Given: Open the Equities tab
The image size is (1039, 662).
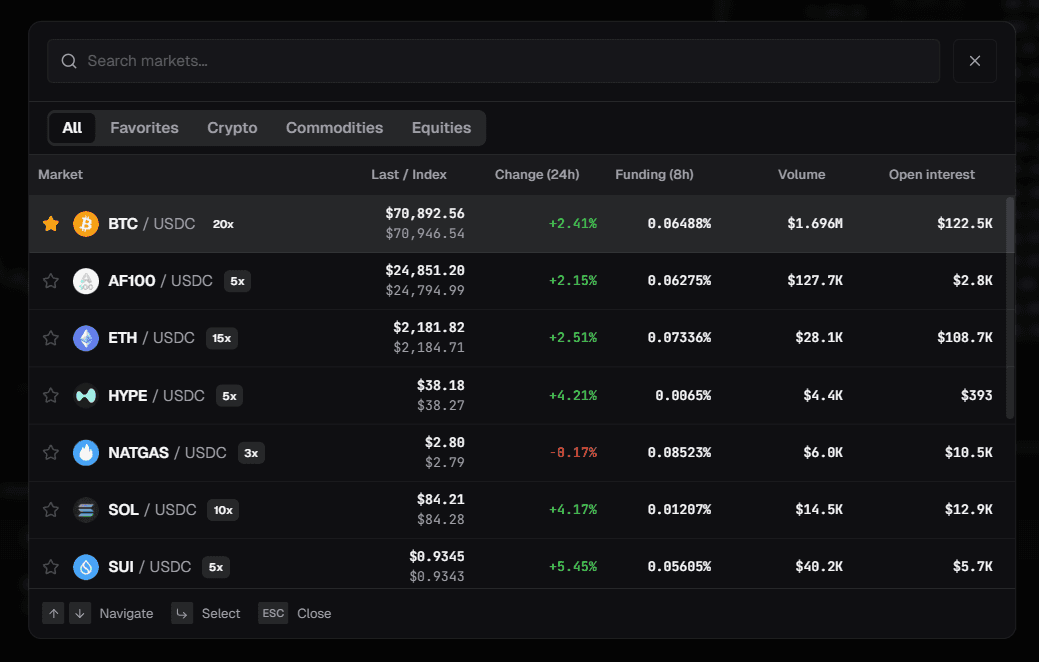Looking at the screenshot, I should pos(441,127).
